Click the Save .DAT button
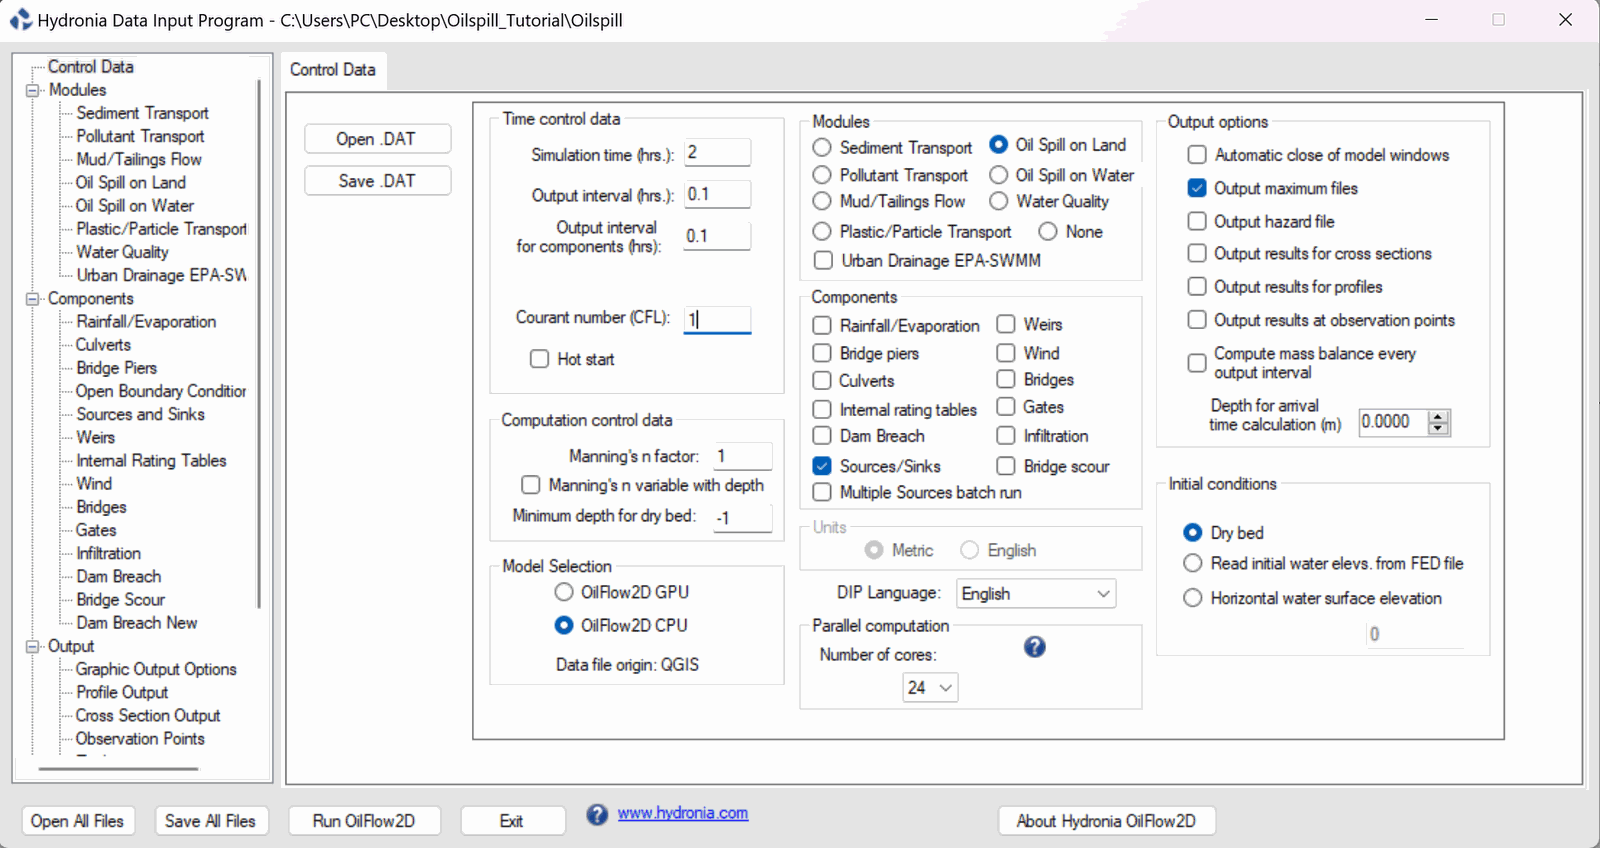This screenshot has width=1600, height=848. point(377,181)
